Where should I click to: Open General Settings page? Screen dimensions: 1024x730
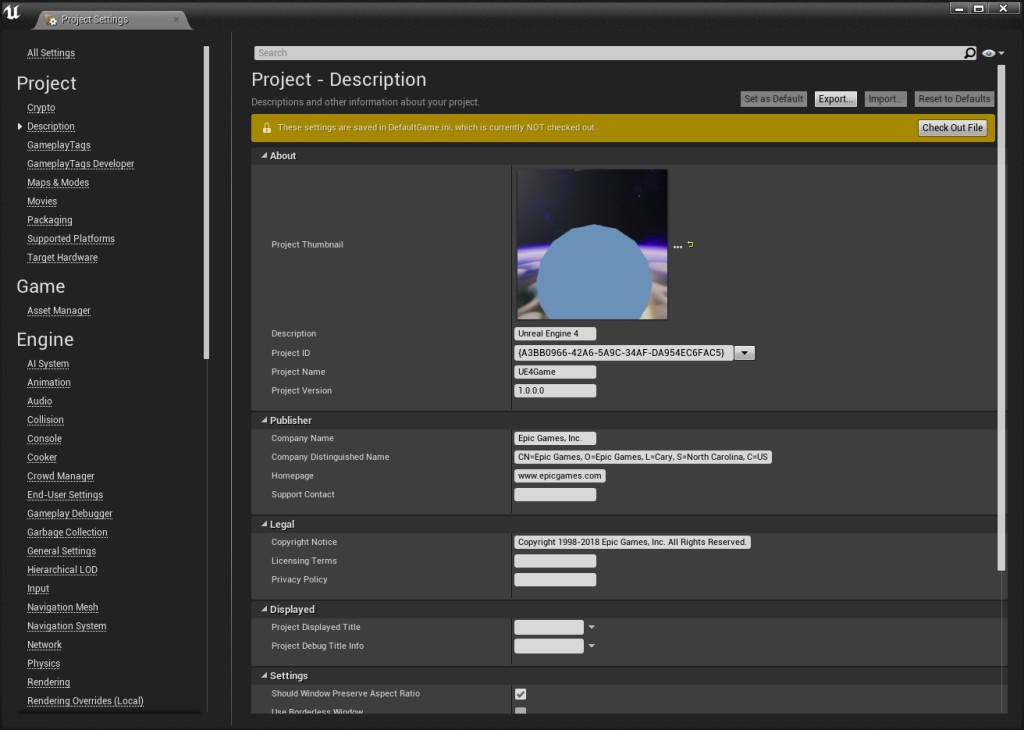[61, 551]
